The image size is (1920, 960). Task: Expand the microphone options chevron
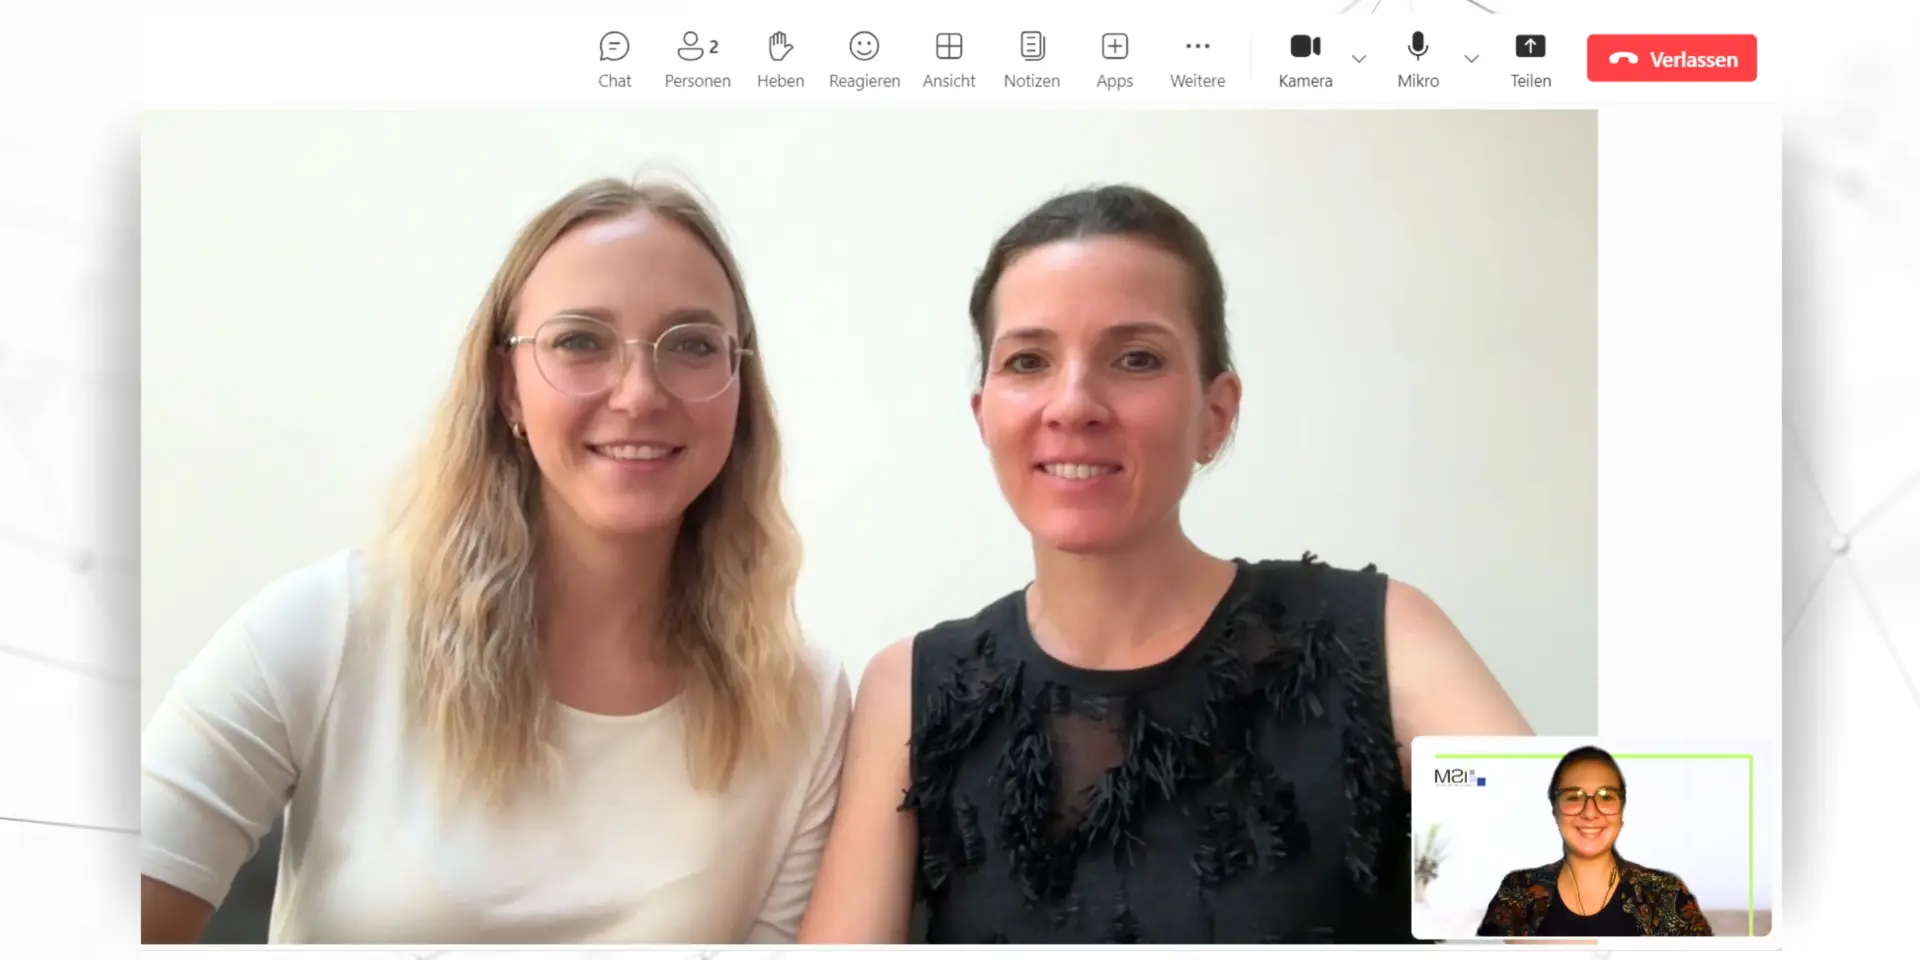click(x=1471, y=59)
